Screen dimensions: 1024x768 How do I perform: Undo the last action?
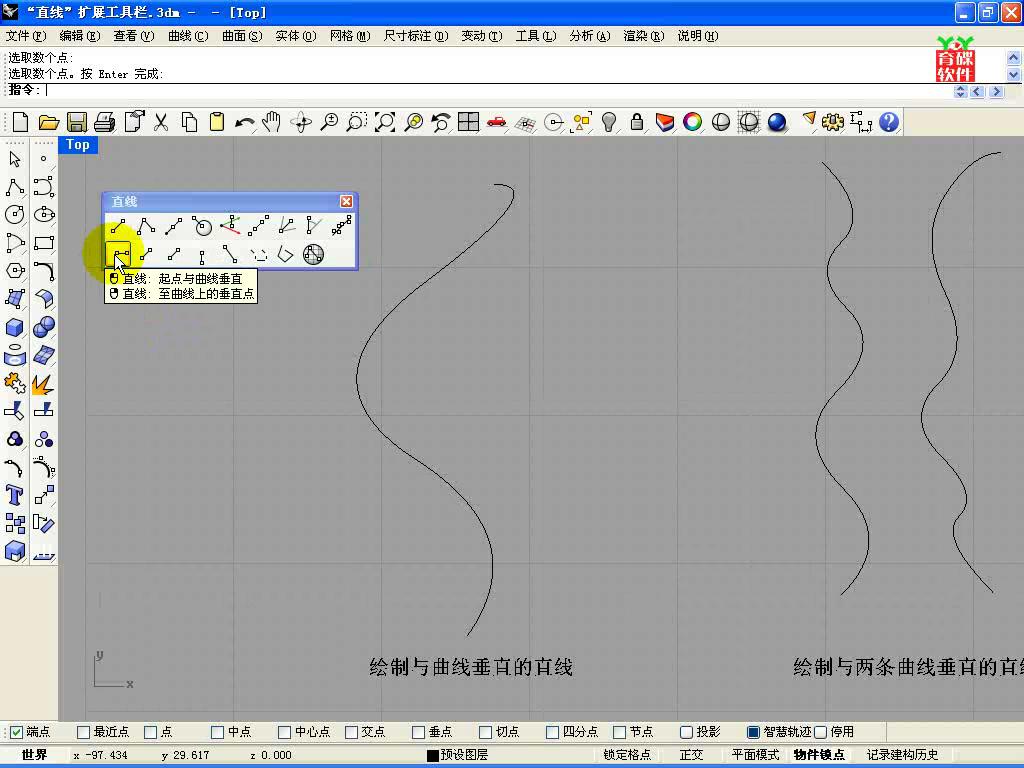click(245, 122)
